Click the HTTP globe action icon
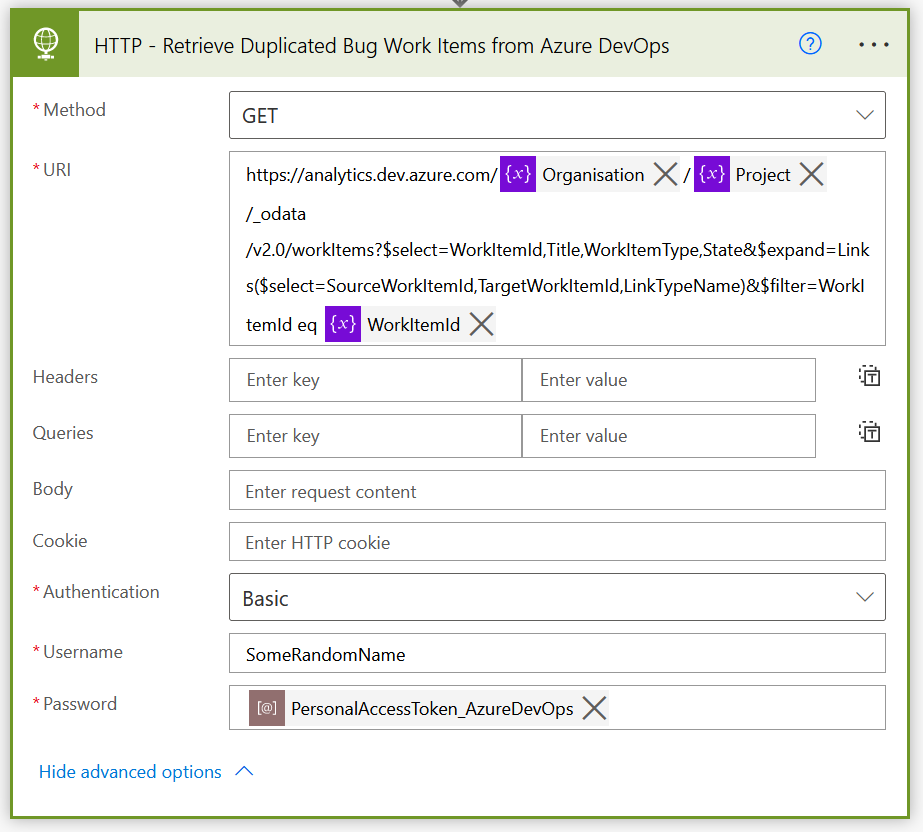The width and height of the screenshot is (923, 832). (45, 44)
